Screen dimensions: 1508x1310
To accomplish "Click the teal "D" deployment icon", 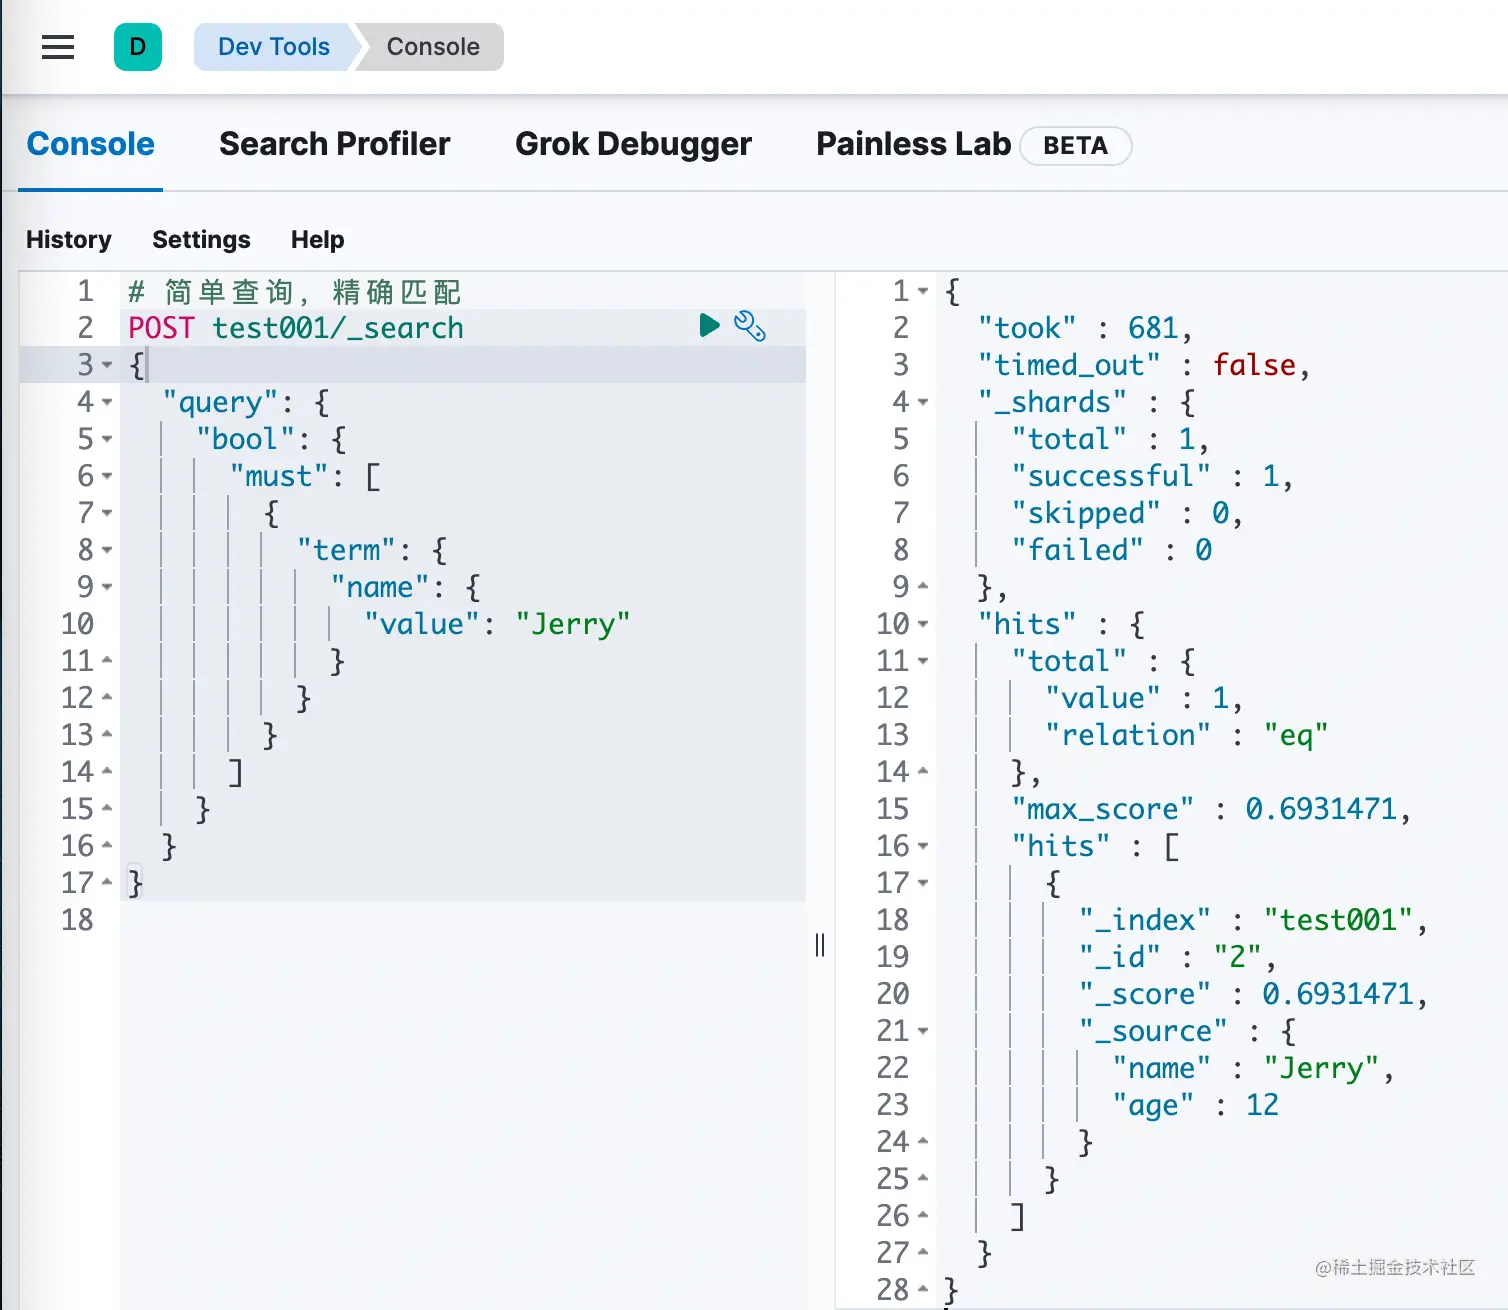I will (x=138, y=46).
